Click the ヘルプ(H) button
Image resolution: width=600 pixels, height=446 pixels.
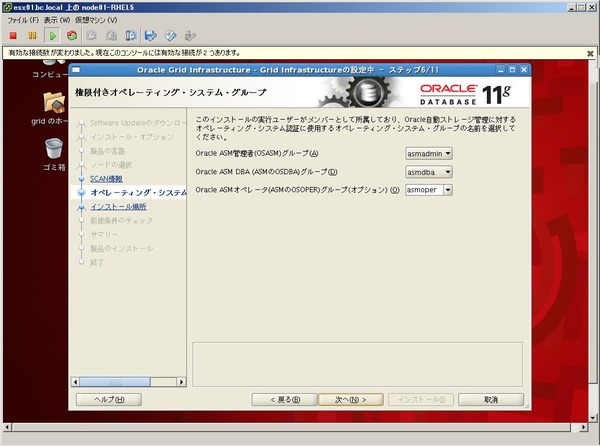point(109,399)
